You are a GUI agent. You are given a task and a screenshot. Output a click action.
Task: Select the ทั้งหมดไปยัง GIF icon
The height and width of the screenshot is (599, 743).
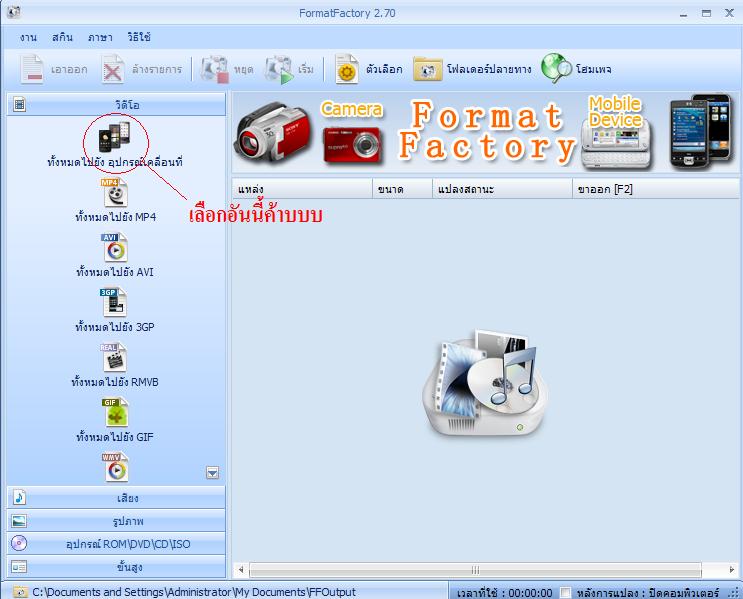115,412
